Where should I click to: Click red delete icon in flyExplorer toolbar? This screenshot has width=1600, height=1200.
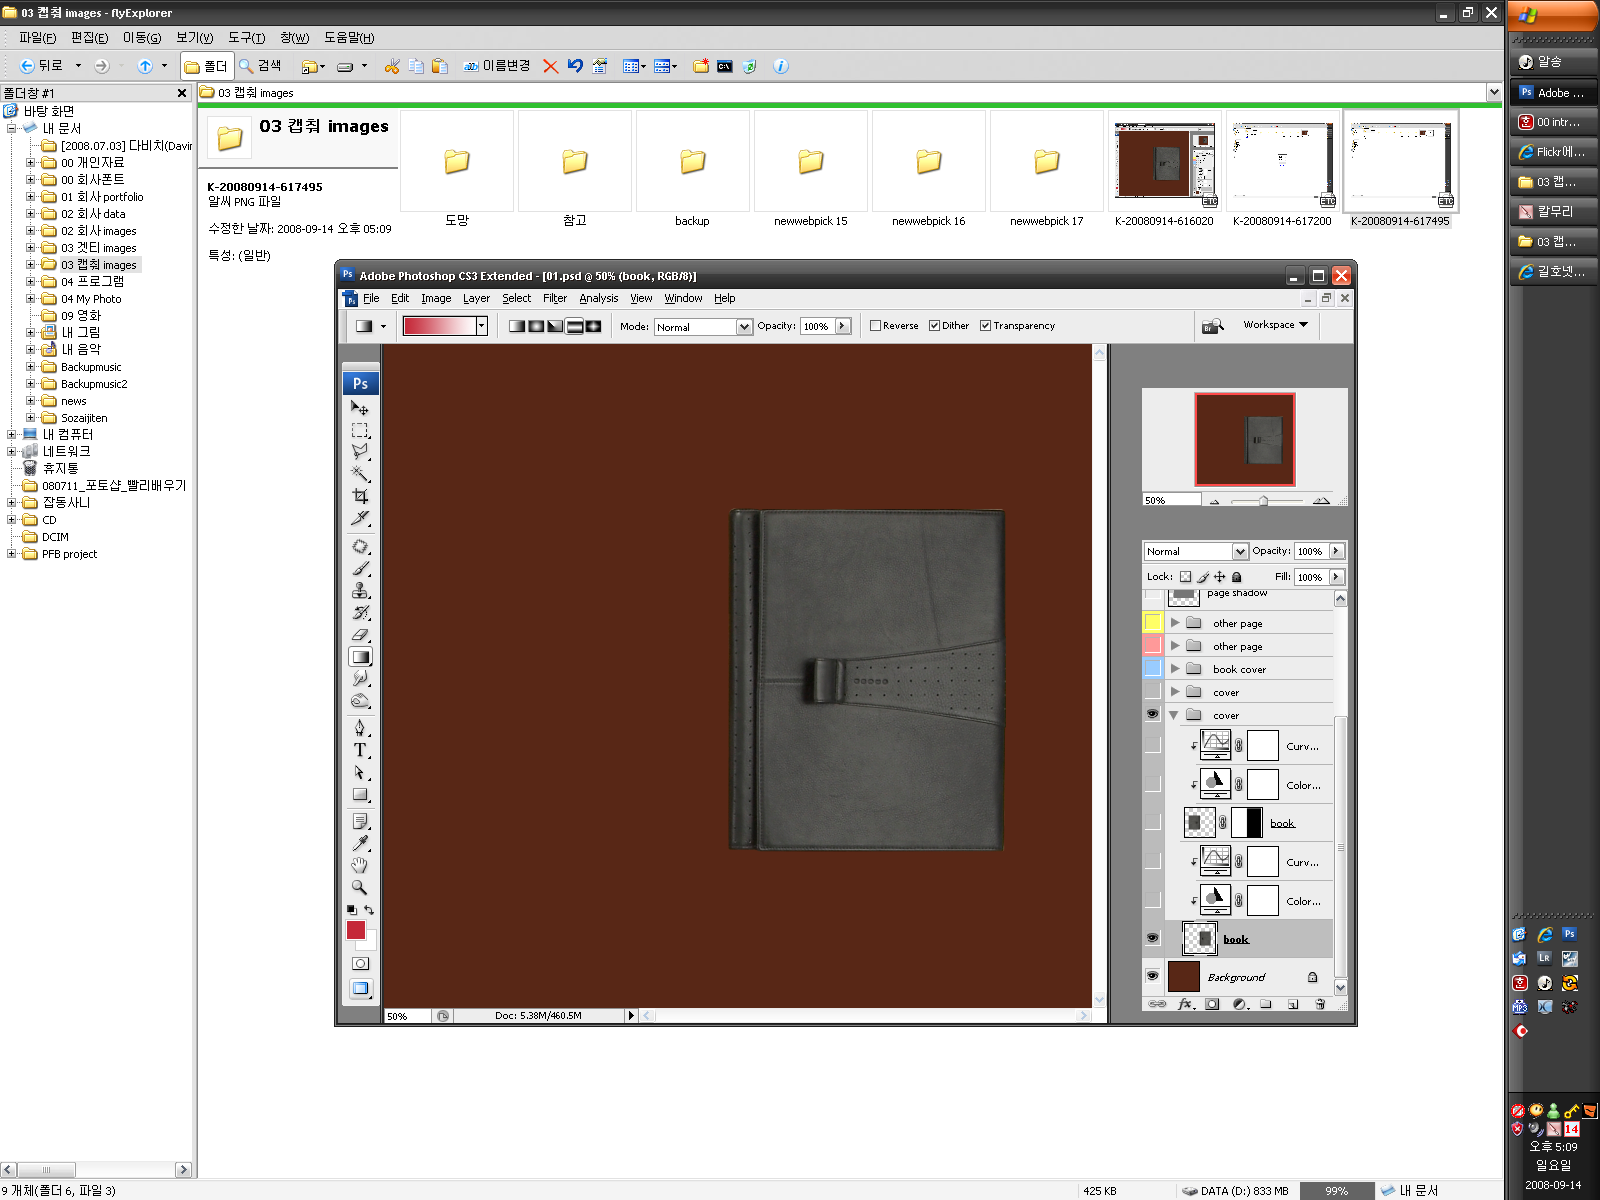point(550,66)
